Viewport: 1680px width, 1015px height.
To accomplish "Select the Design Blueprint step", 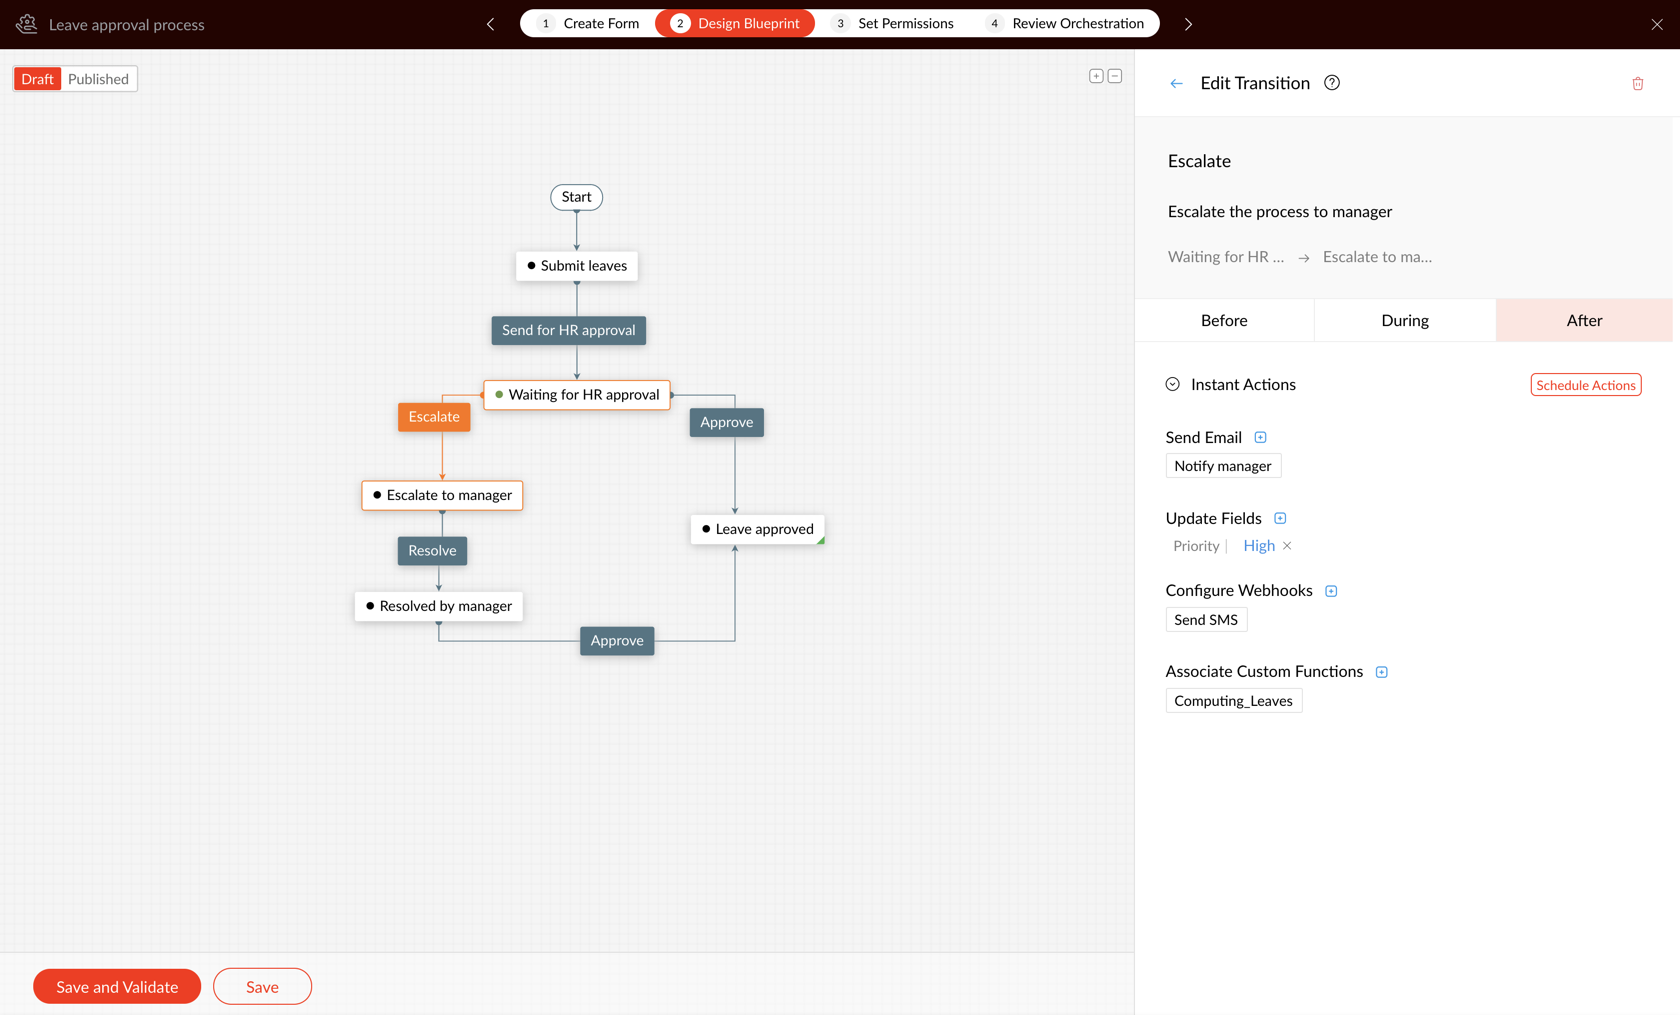I will coord(735,23).
